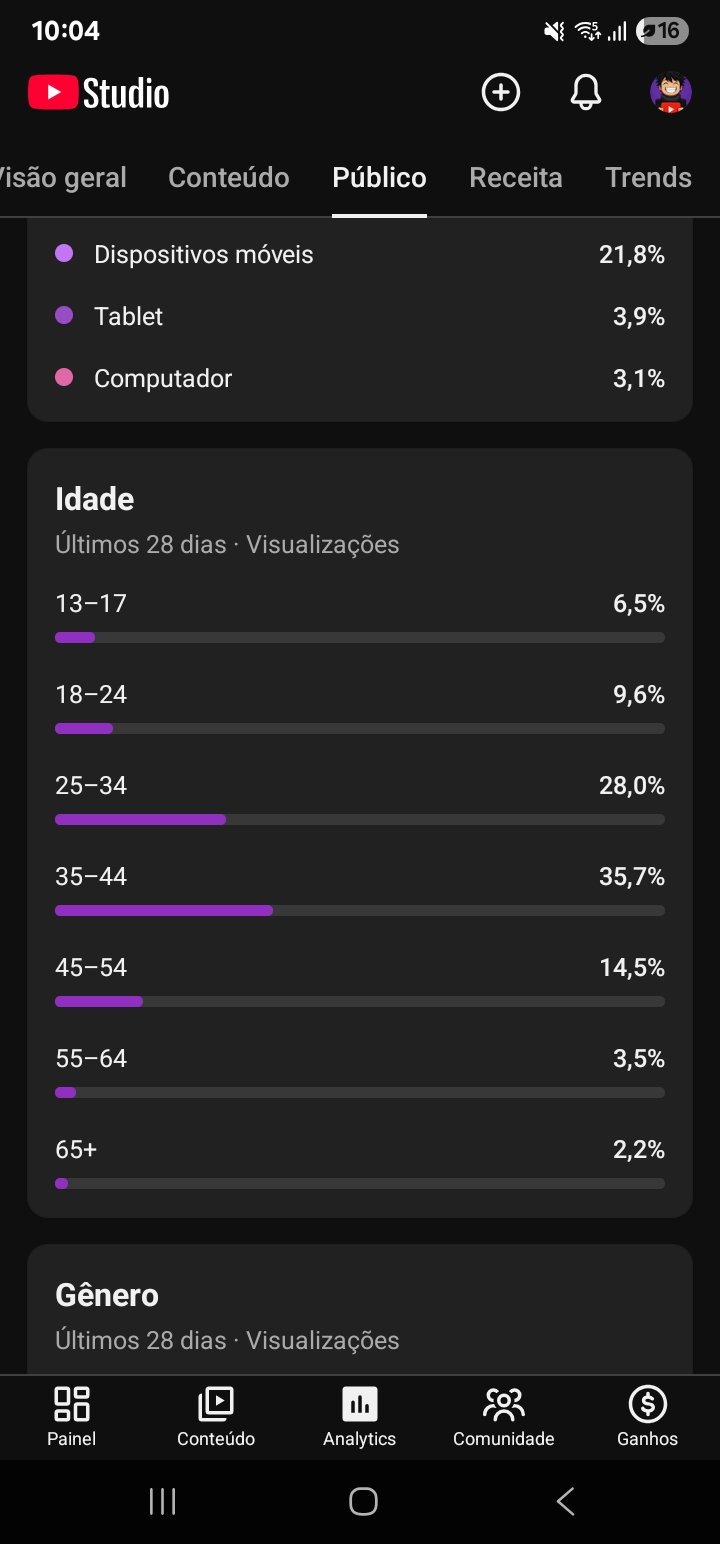Tap the Dispositivos móveis row
The height and width of the screenshot is (1544, 720).
coord(360,255)
